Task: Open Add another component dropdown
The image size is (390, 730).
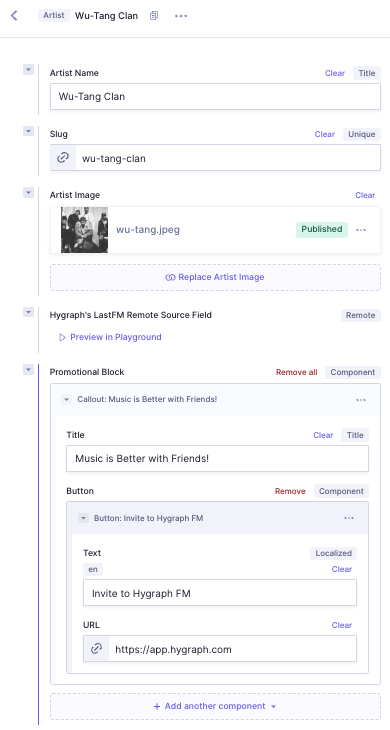Action: click(x=215, y=706)
